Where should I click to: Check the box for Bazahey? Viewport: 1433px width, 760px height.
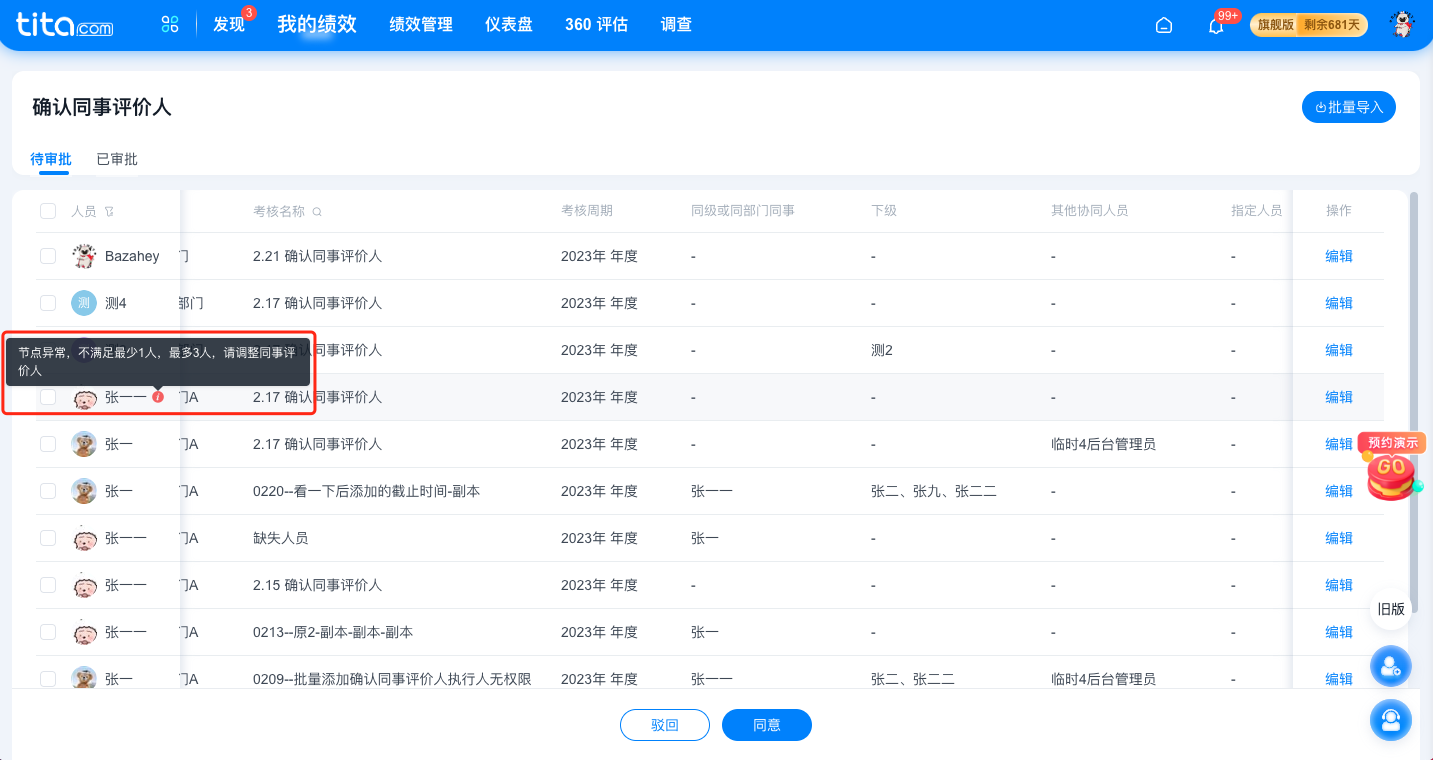click(48, 256)
